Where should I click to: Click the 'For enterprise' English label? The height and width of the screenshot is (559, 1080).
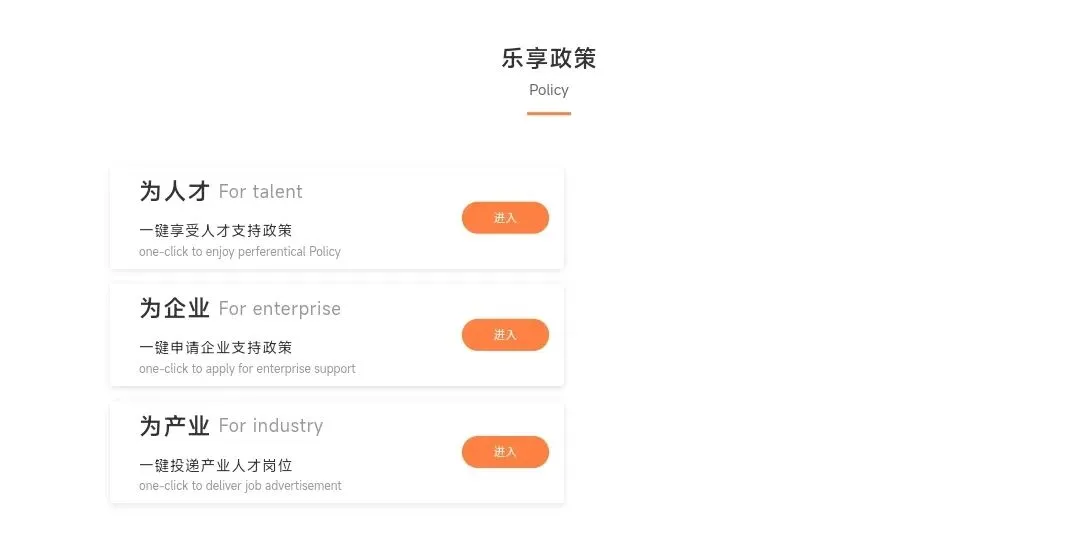click(279, 309)
